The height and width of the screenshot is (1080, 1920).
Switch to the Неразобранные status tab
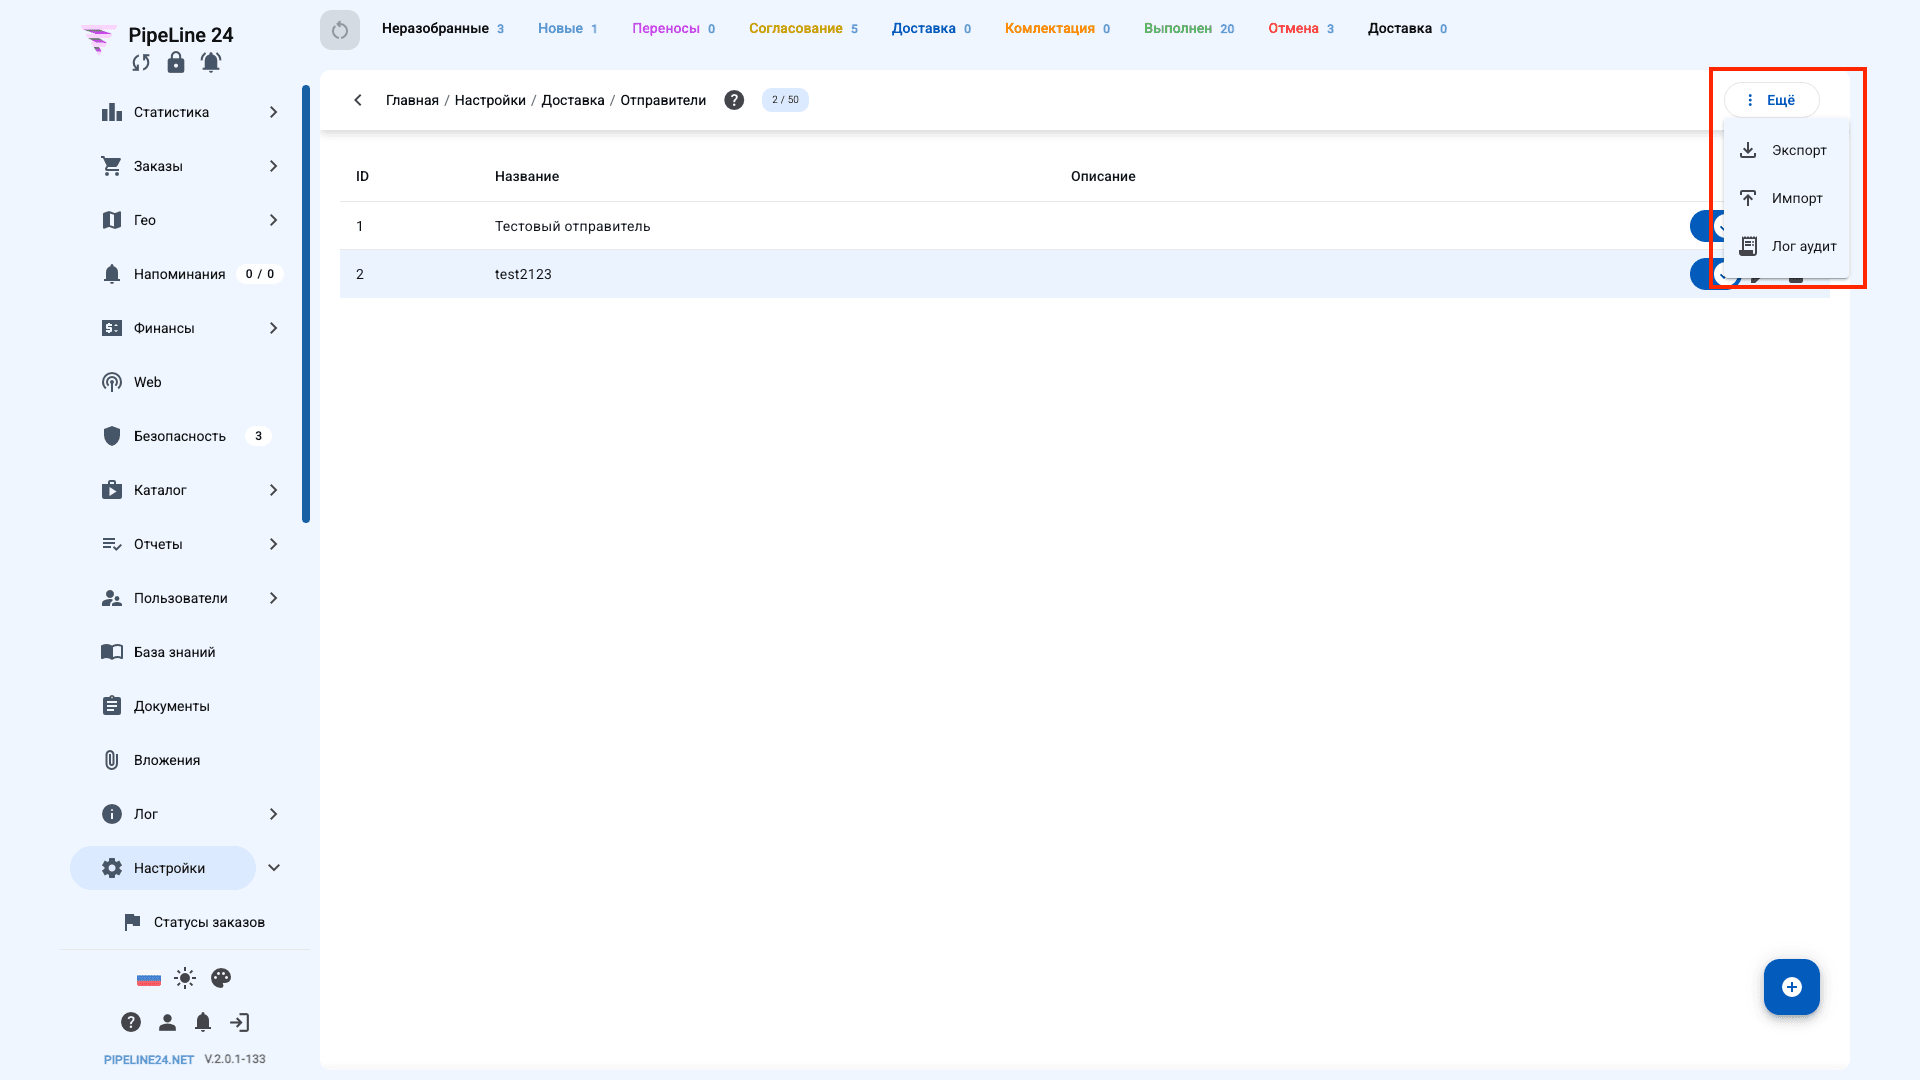[x=443, y=29]
